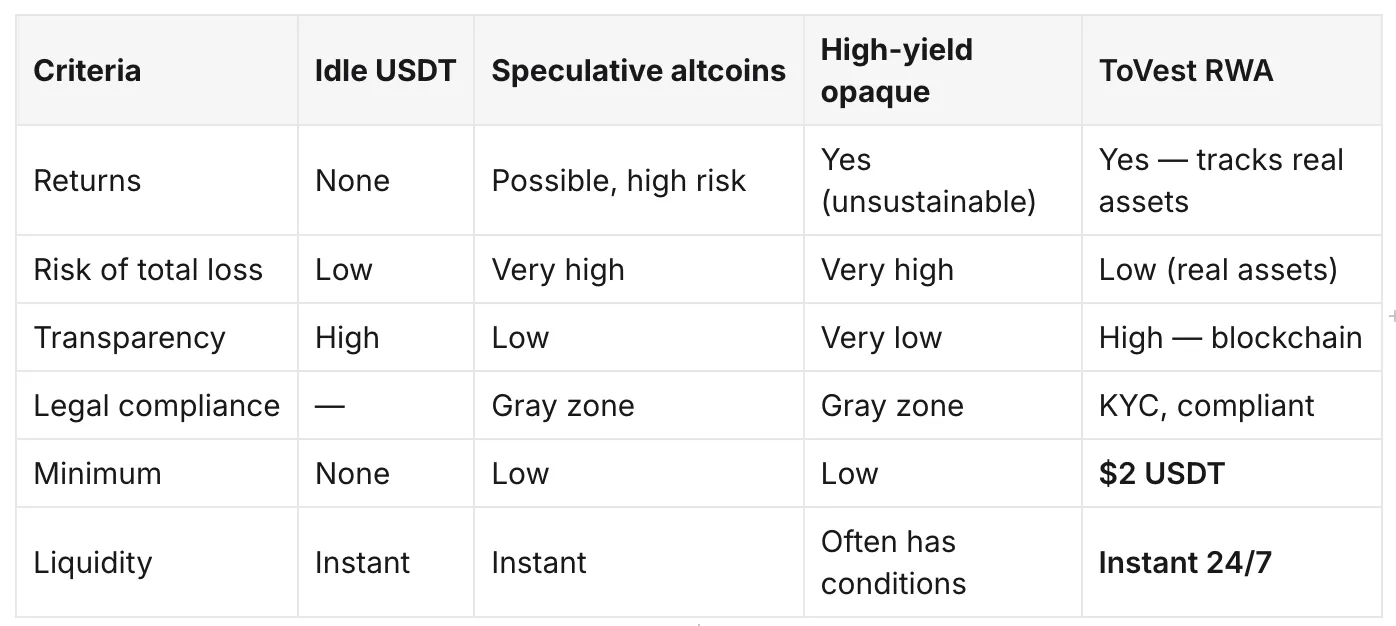Click the Yes (unsustainable) cell
Screen dimensions: 1396x626
928,181
